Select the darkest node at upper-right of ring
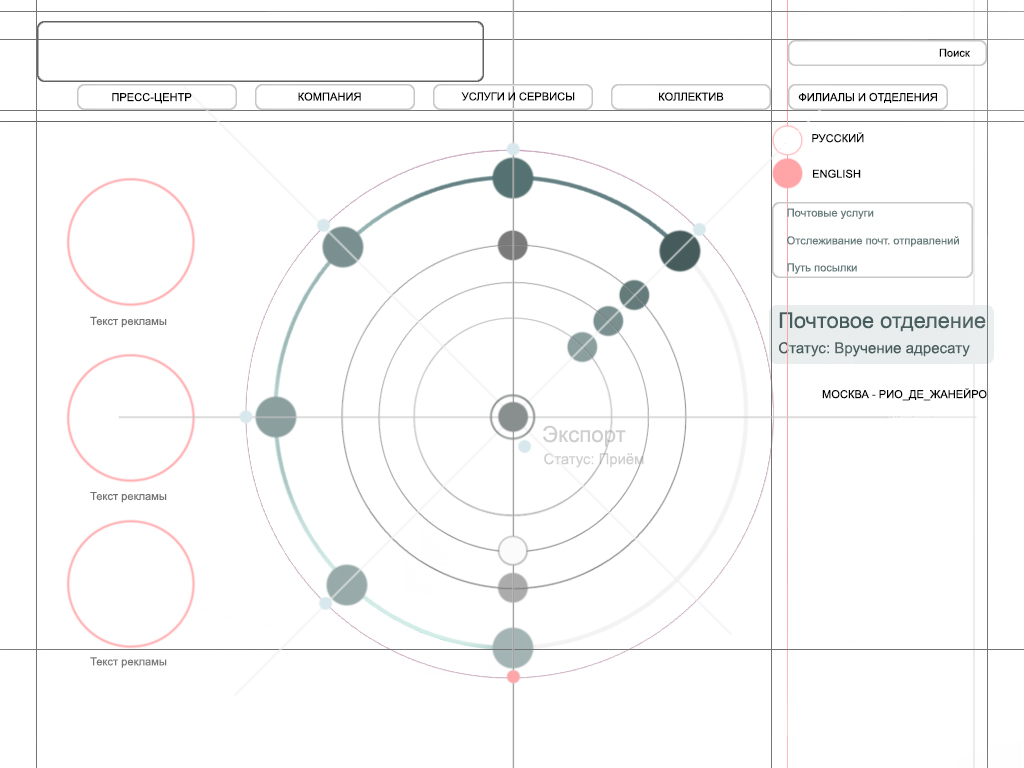 (x=680, y=250)
